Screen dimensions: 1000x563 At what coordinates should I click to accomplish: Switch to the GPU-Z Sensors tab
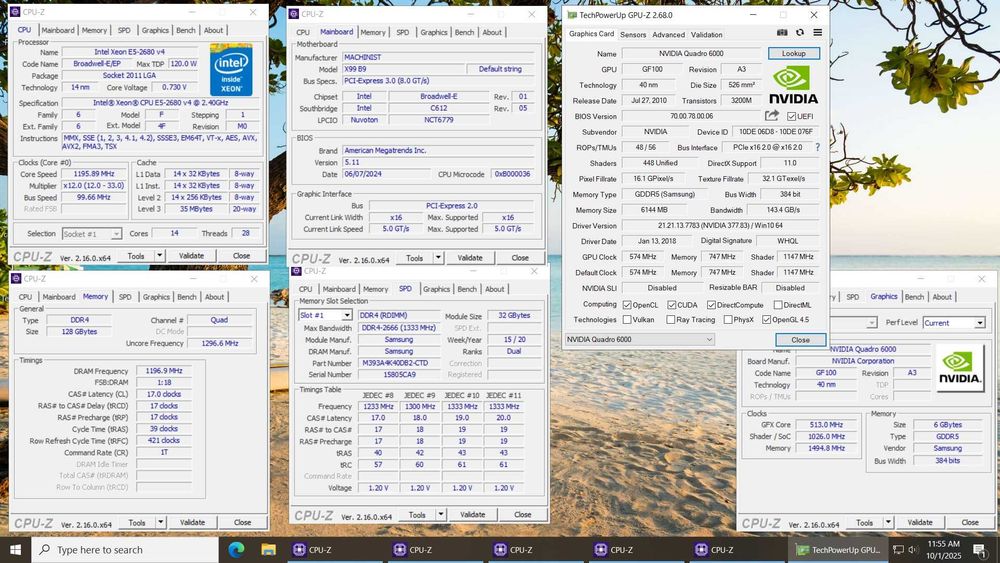(633, 34)
